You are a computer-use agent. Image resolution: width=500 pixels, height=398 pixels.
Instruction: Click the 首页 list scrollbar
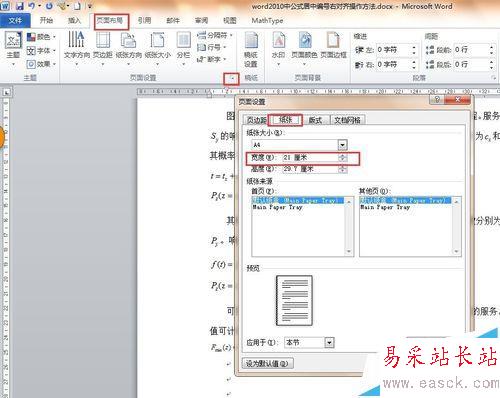coord(349,226)
